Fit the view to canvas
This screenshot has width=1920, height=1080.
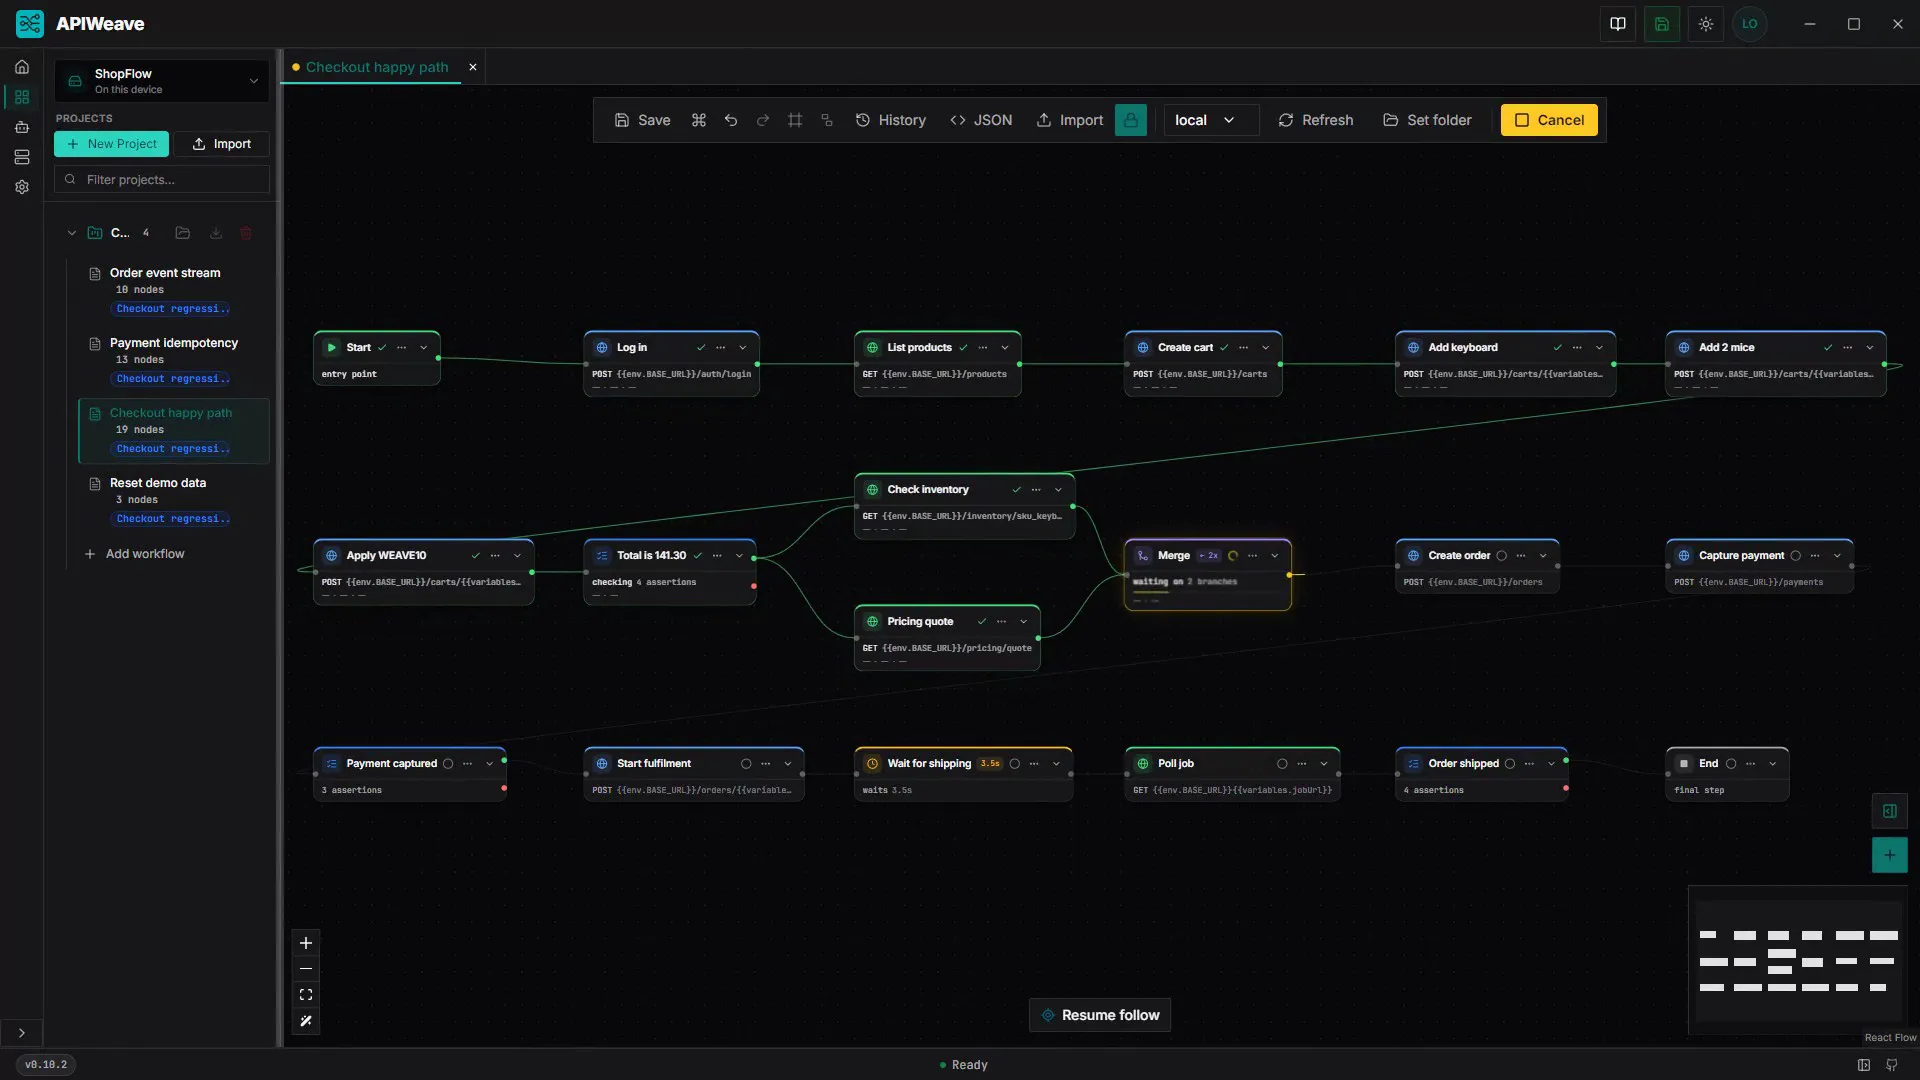point(306,995)
